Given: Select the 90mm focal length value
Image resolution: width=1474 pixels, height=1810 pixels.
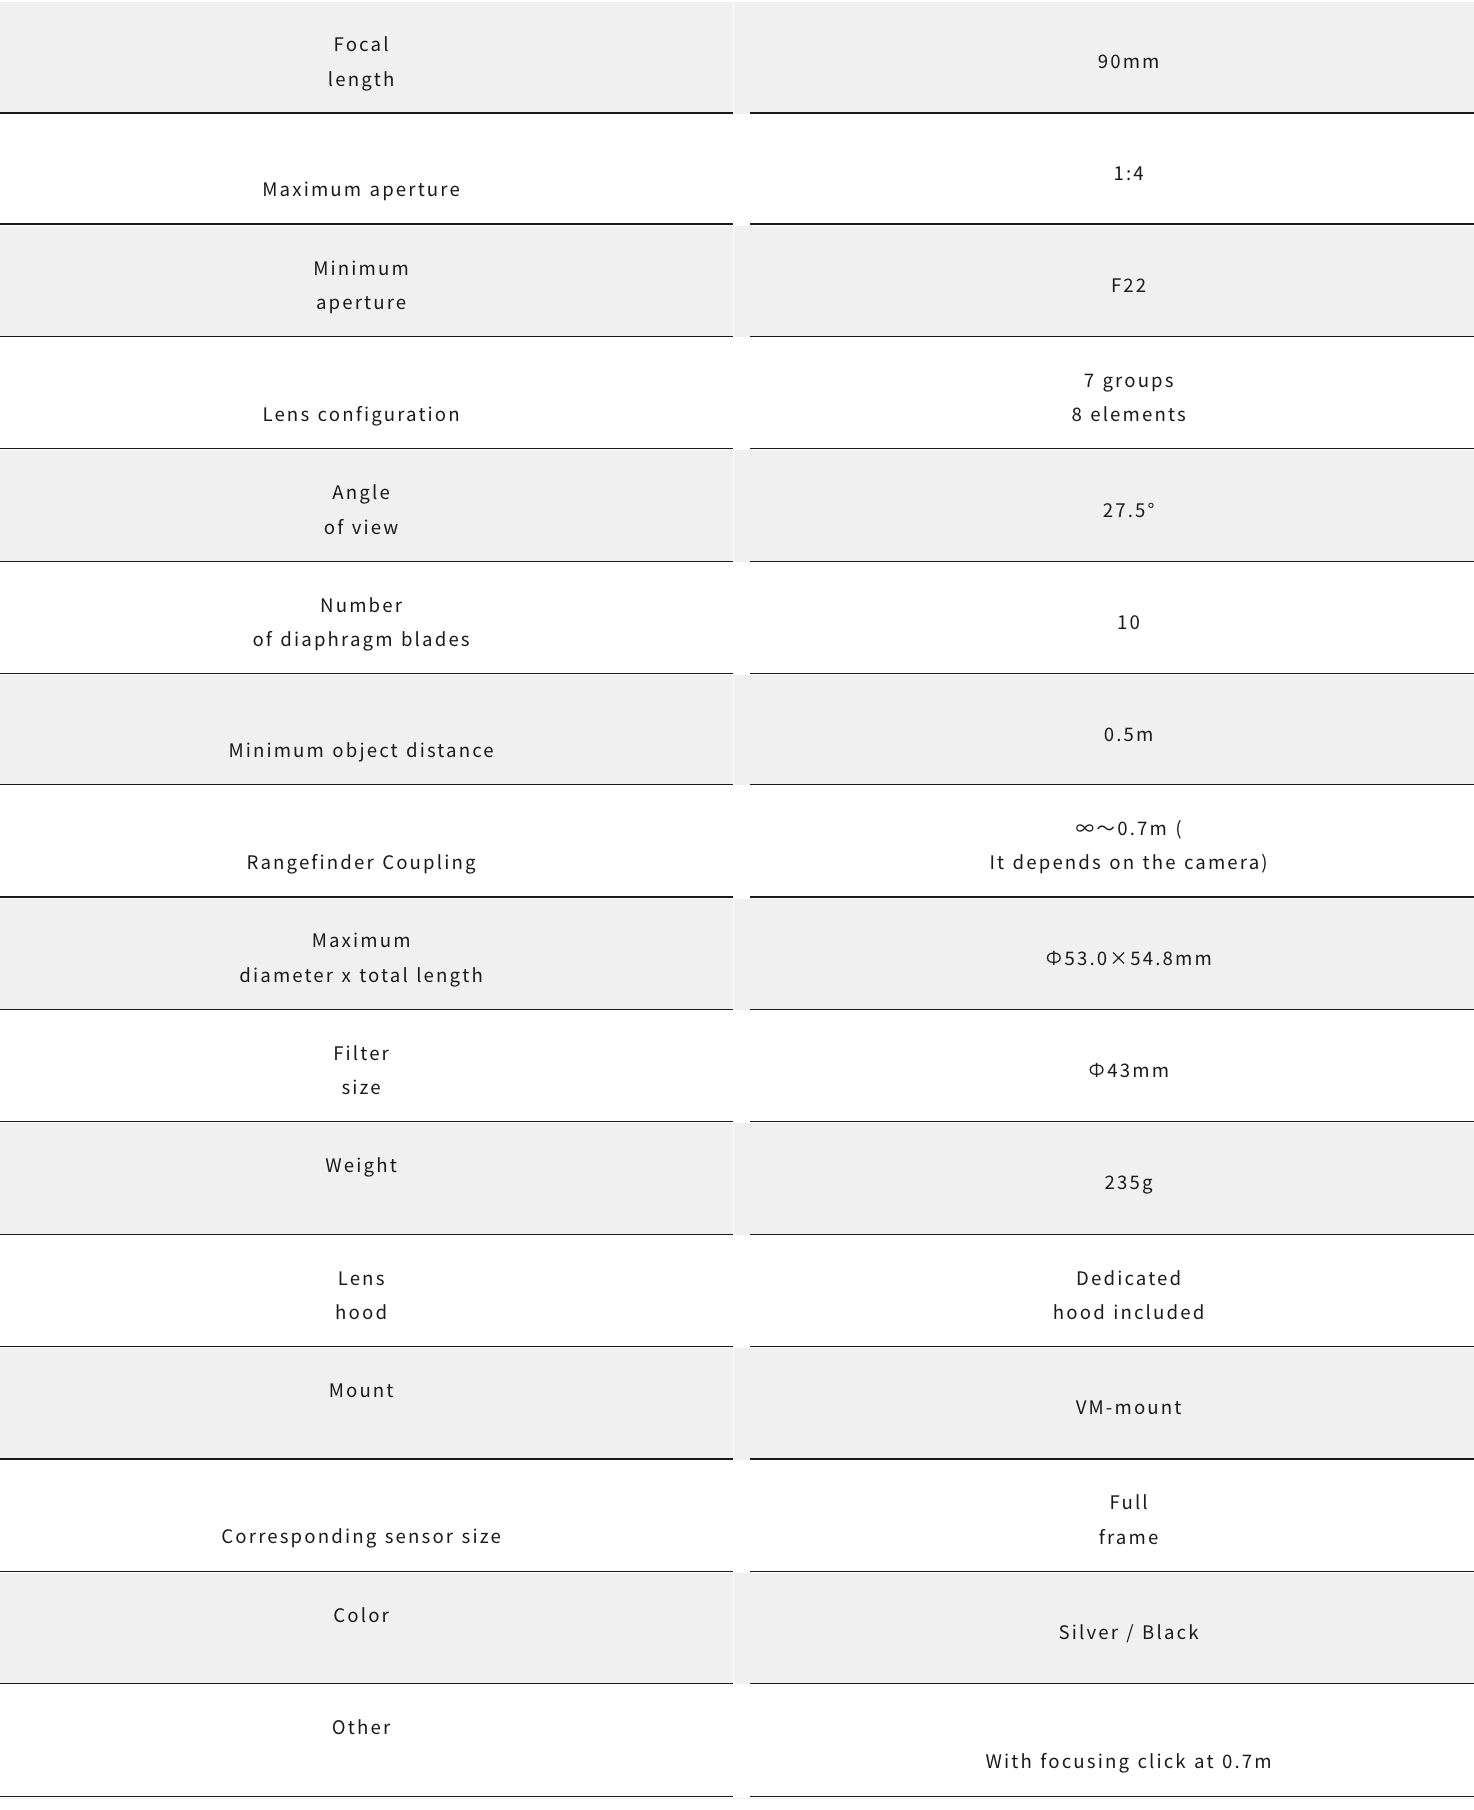Looking at the screenshot, I should 1128,61.
